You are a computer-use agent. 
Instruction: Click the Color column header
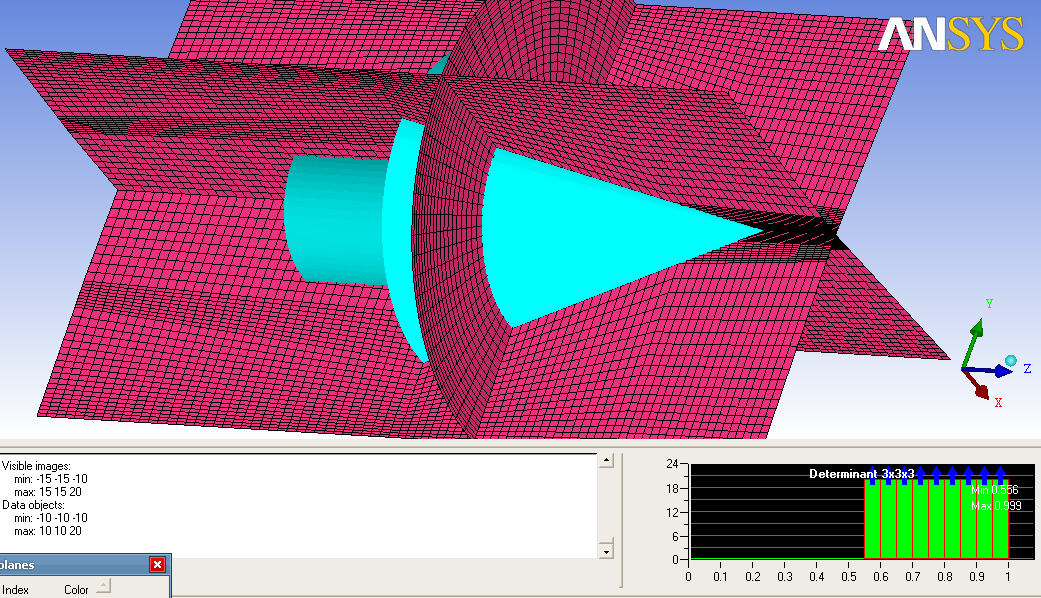(76, 590)
